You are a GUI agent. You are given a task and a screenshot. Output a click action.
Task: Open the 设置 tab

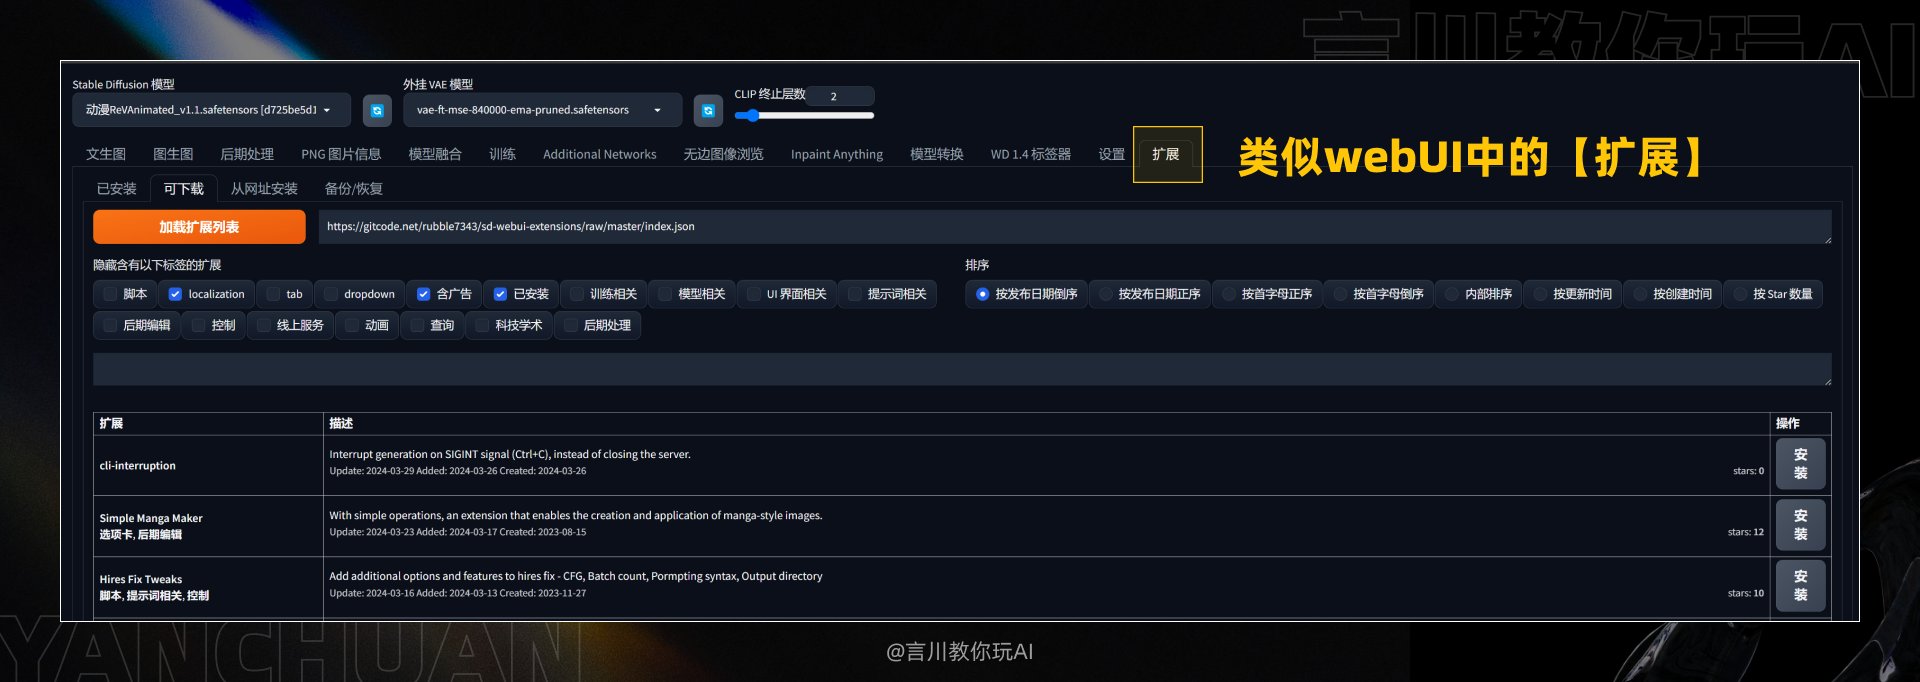point(1112,154)
